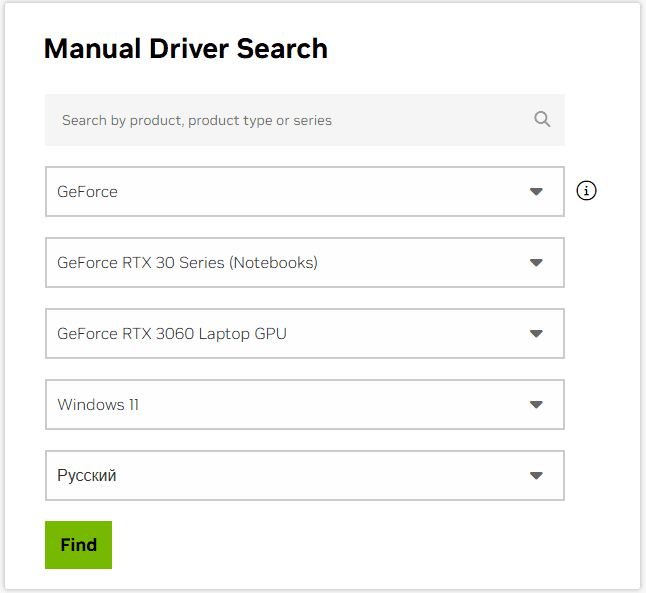Click the info icon beside GeForce dropdown
The image size is (646, 593).
pos(587,191)
